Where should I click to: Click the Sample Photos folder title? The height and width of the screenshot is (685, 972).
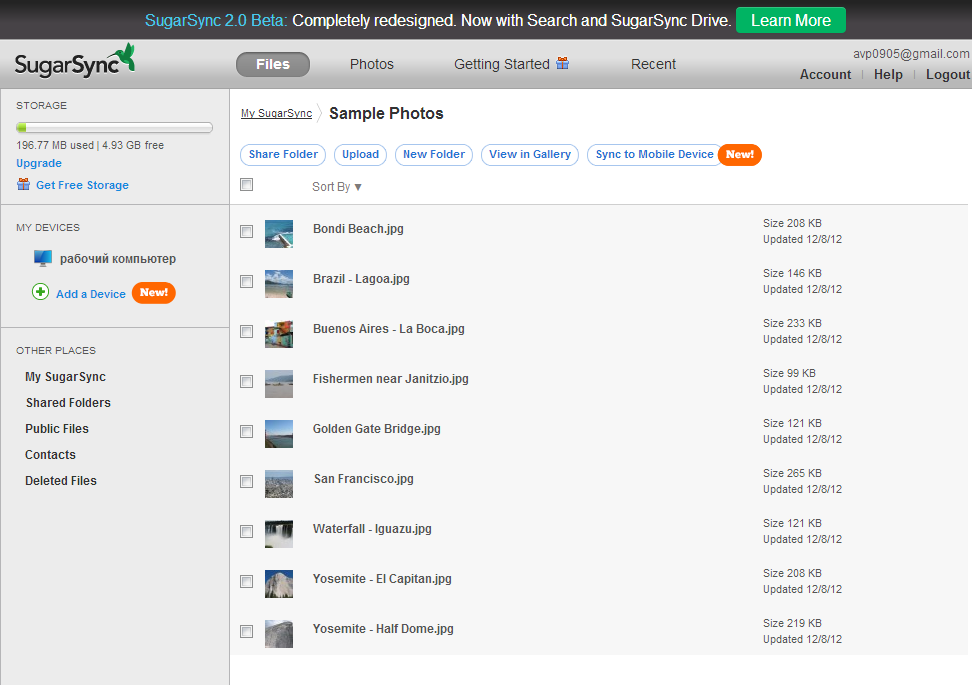point(386,113)
